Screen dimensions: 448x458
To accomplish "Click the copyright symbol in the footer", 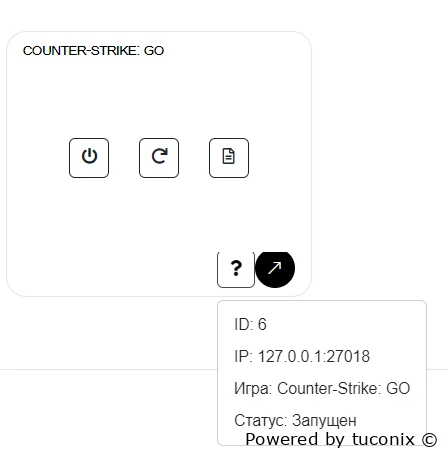I will (x=429, y=440).
